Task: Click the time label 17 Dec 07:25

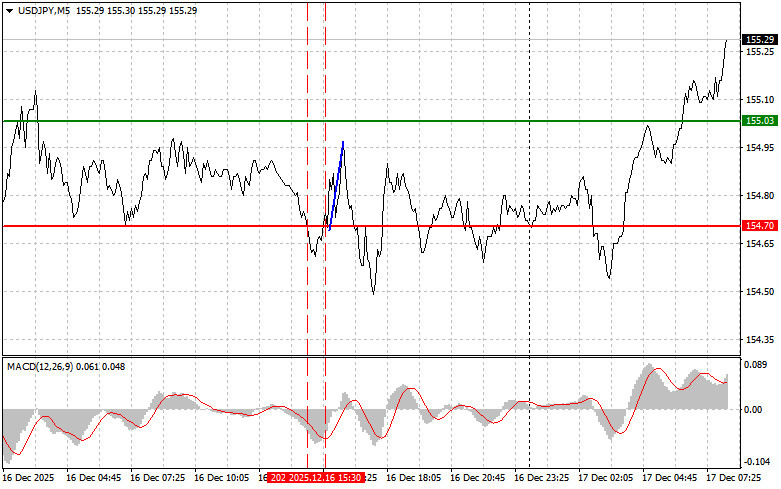Action: (734, 478)
